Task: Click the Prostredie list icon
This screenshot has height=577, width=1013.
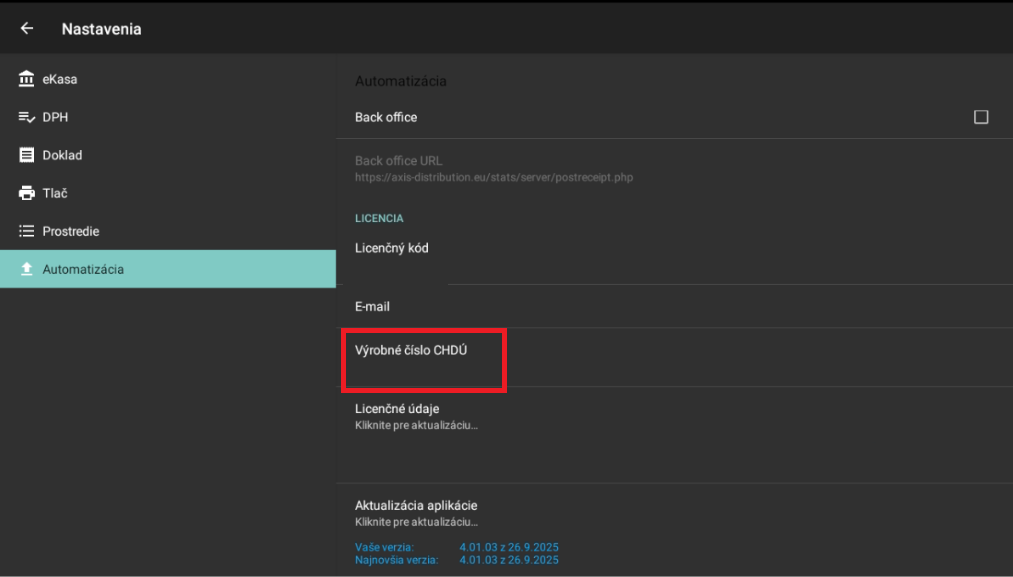Action: point(27,231)
